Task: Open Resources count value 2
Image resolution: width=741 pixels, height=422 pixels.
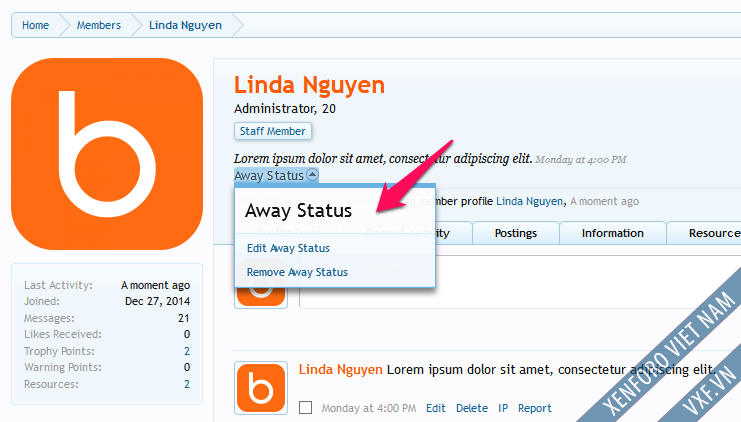Action: pyautogui.click(x=187, y=384)
